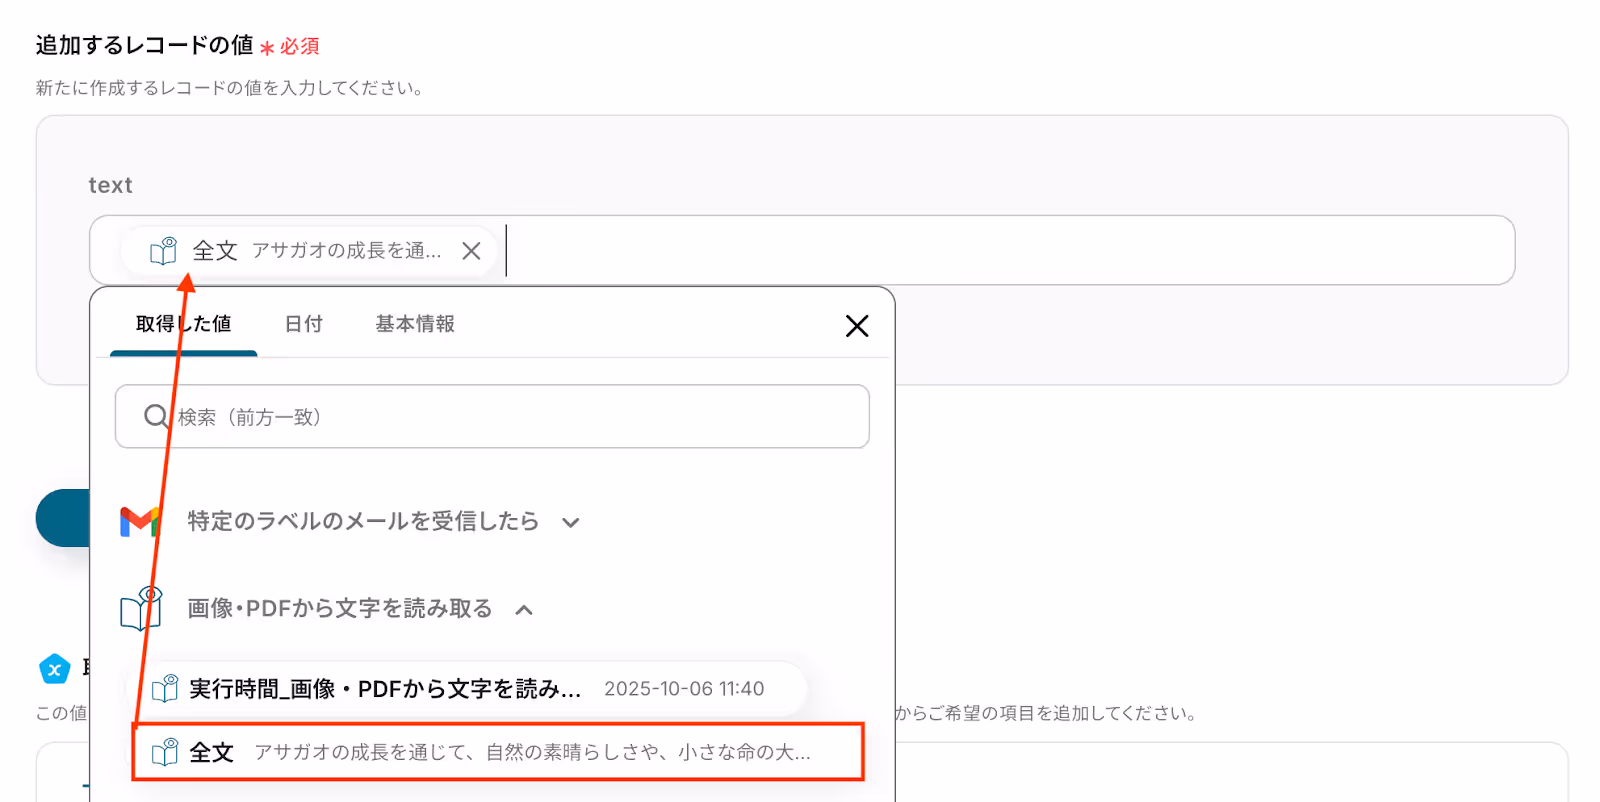This screenshot has height=802, width=1600.
Task: Click the icon on the 全文 list row
Action: point(165,751)
